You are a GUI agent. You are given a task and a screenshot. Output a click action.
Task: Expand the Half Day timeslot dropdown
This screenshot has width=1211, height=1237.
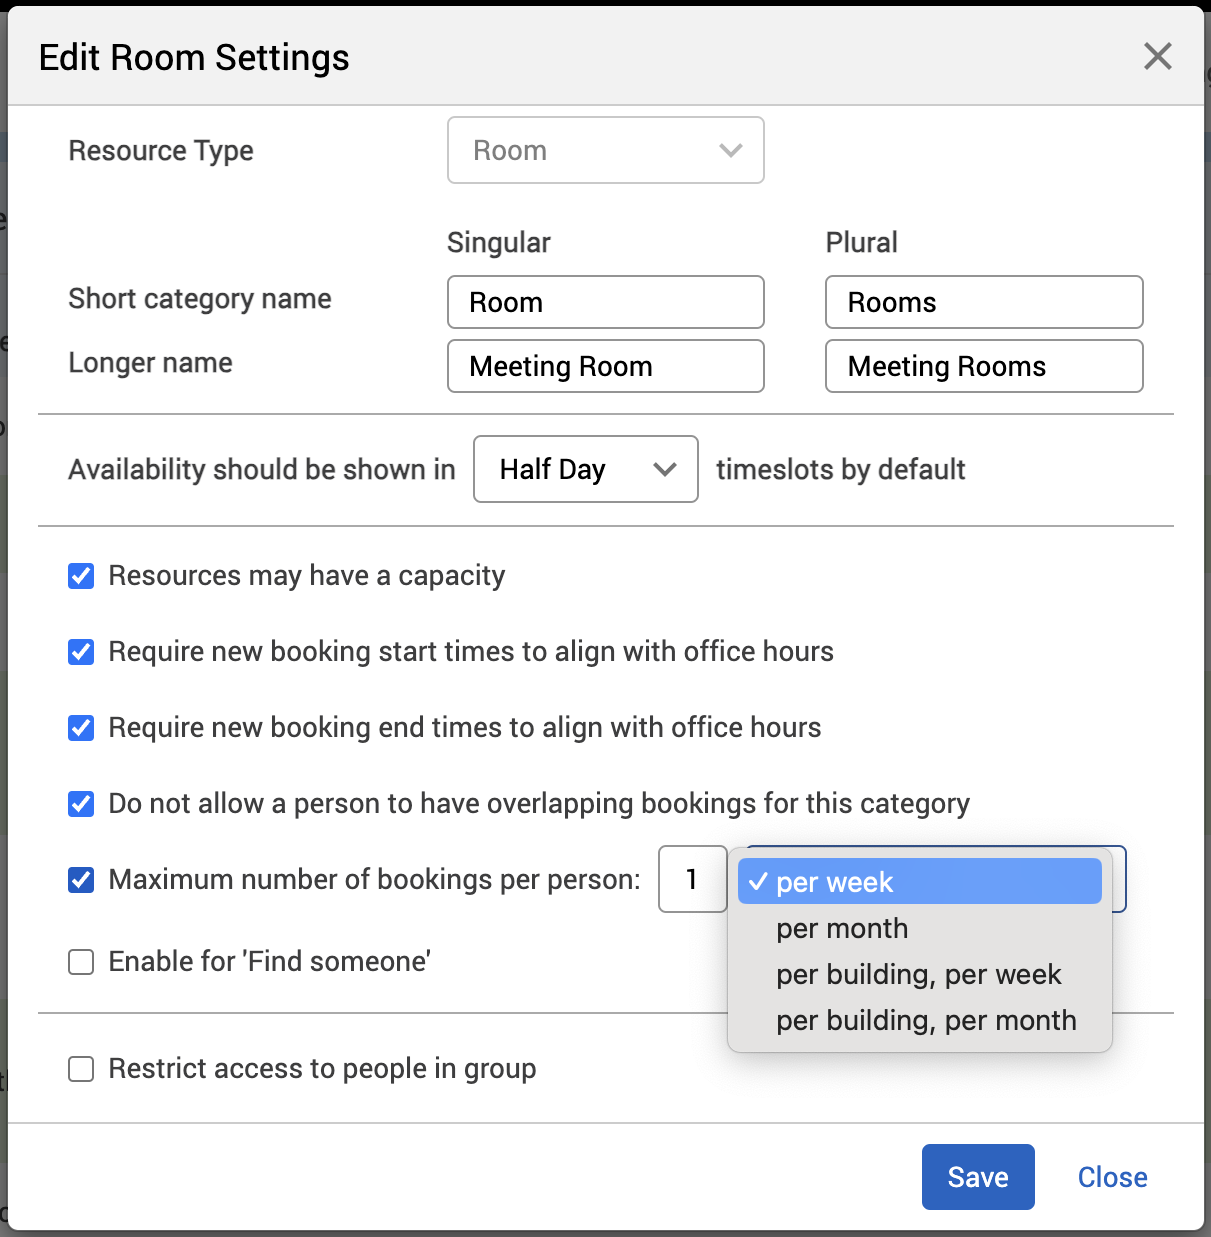(x=585, y=469)
